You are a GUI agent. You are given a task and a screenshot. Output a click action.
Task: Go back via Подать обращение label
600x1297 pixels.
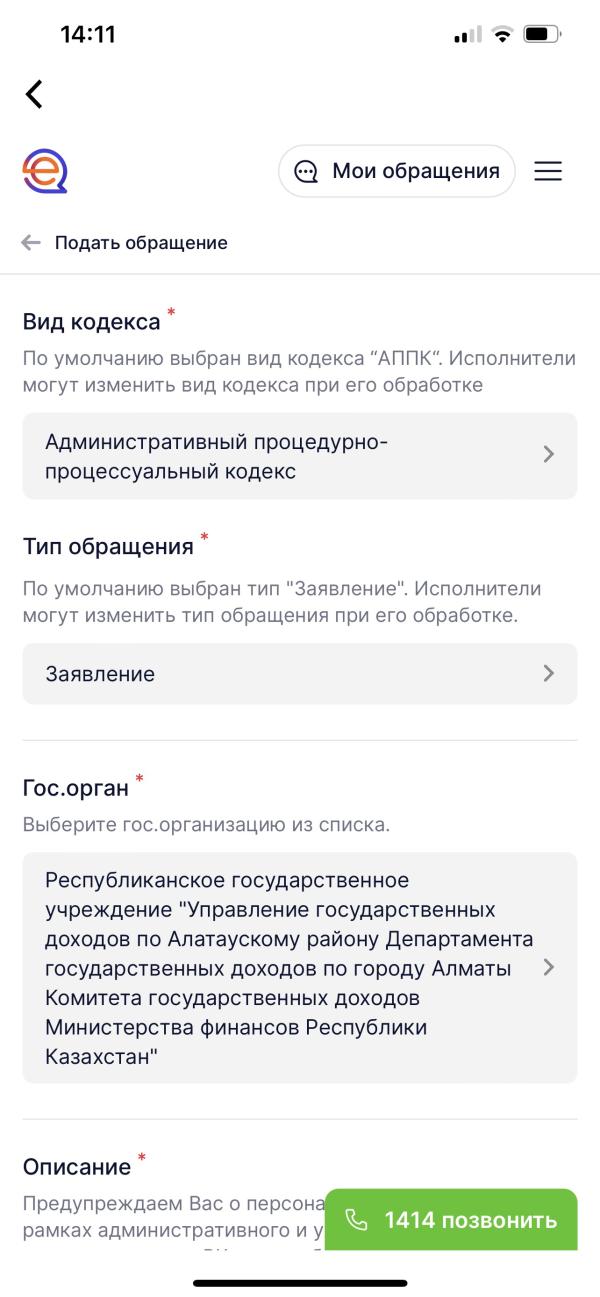pos(141,243)
